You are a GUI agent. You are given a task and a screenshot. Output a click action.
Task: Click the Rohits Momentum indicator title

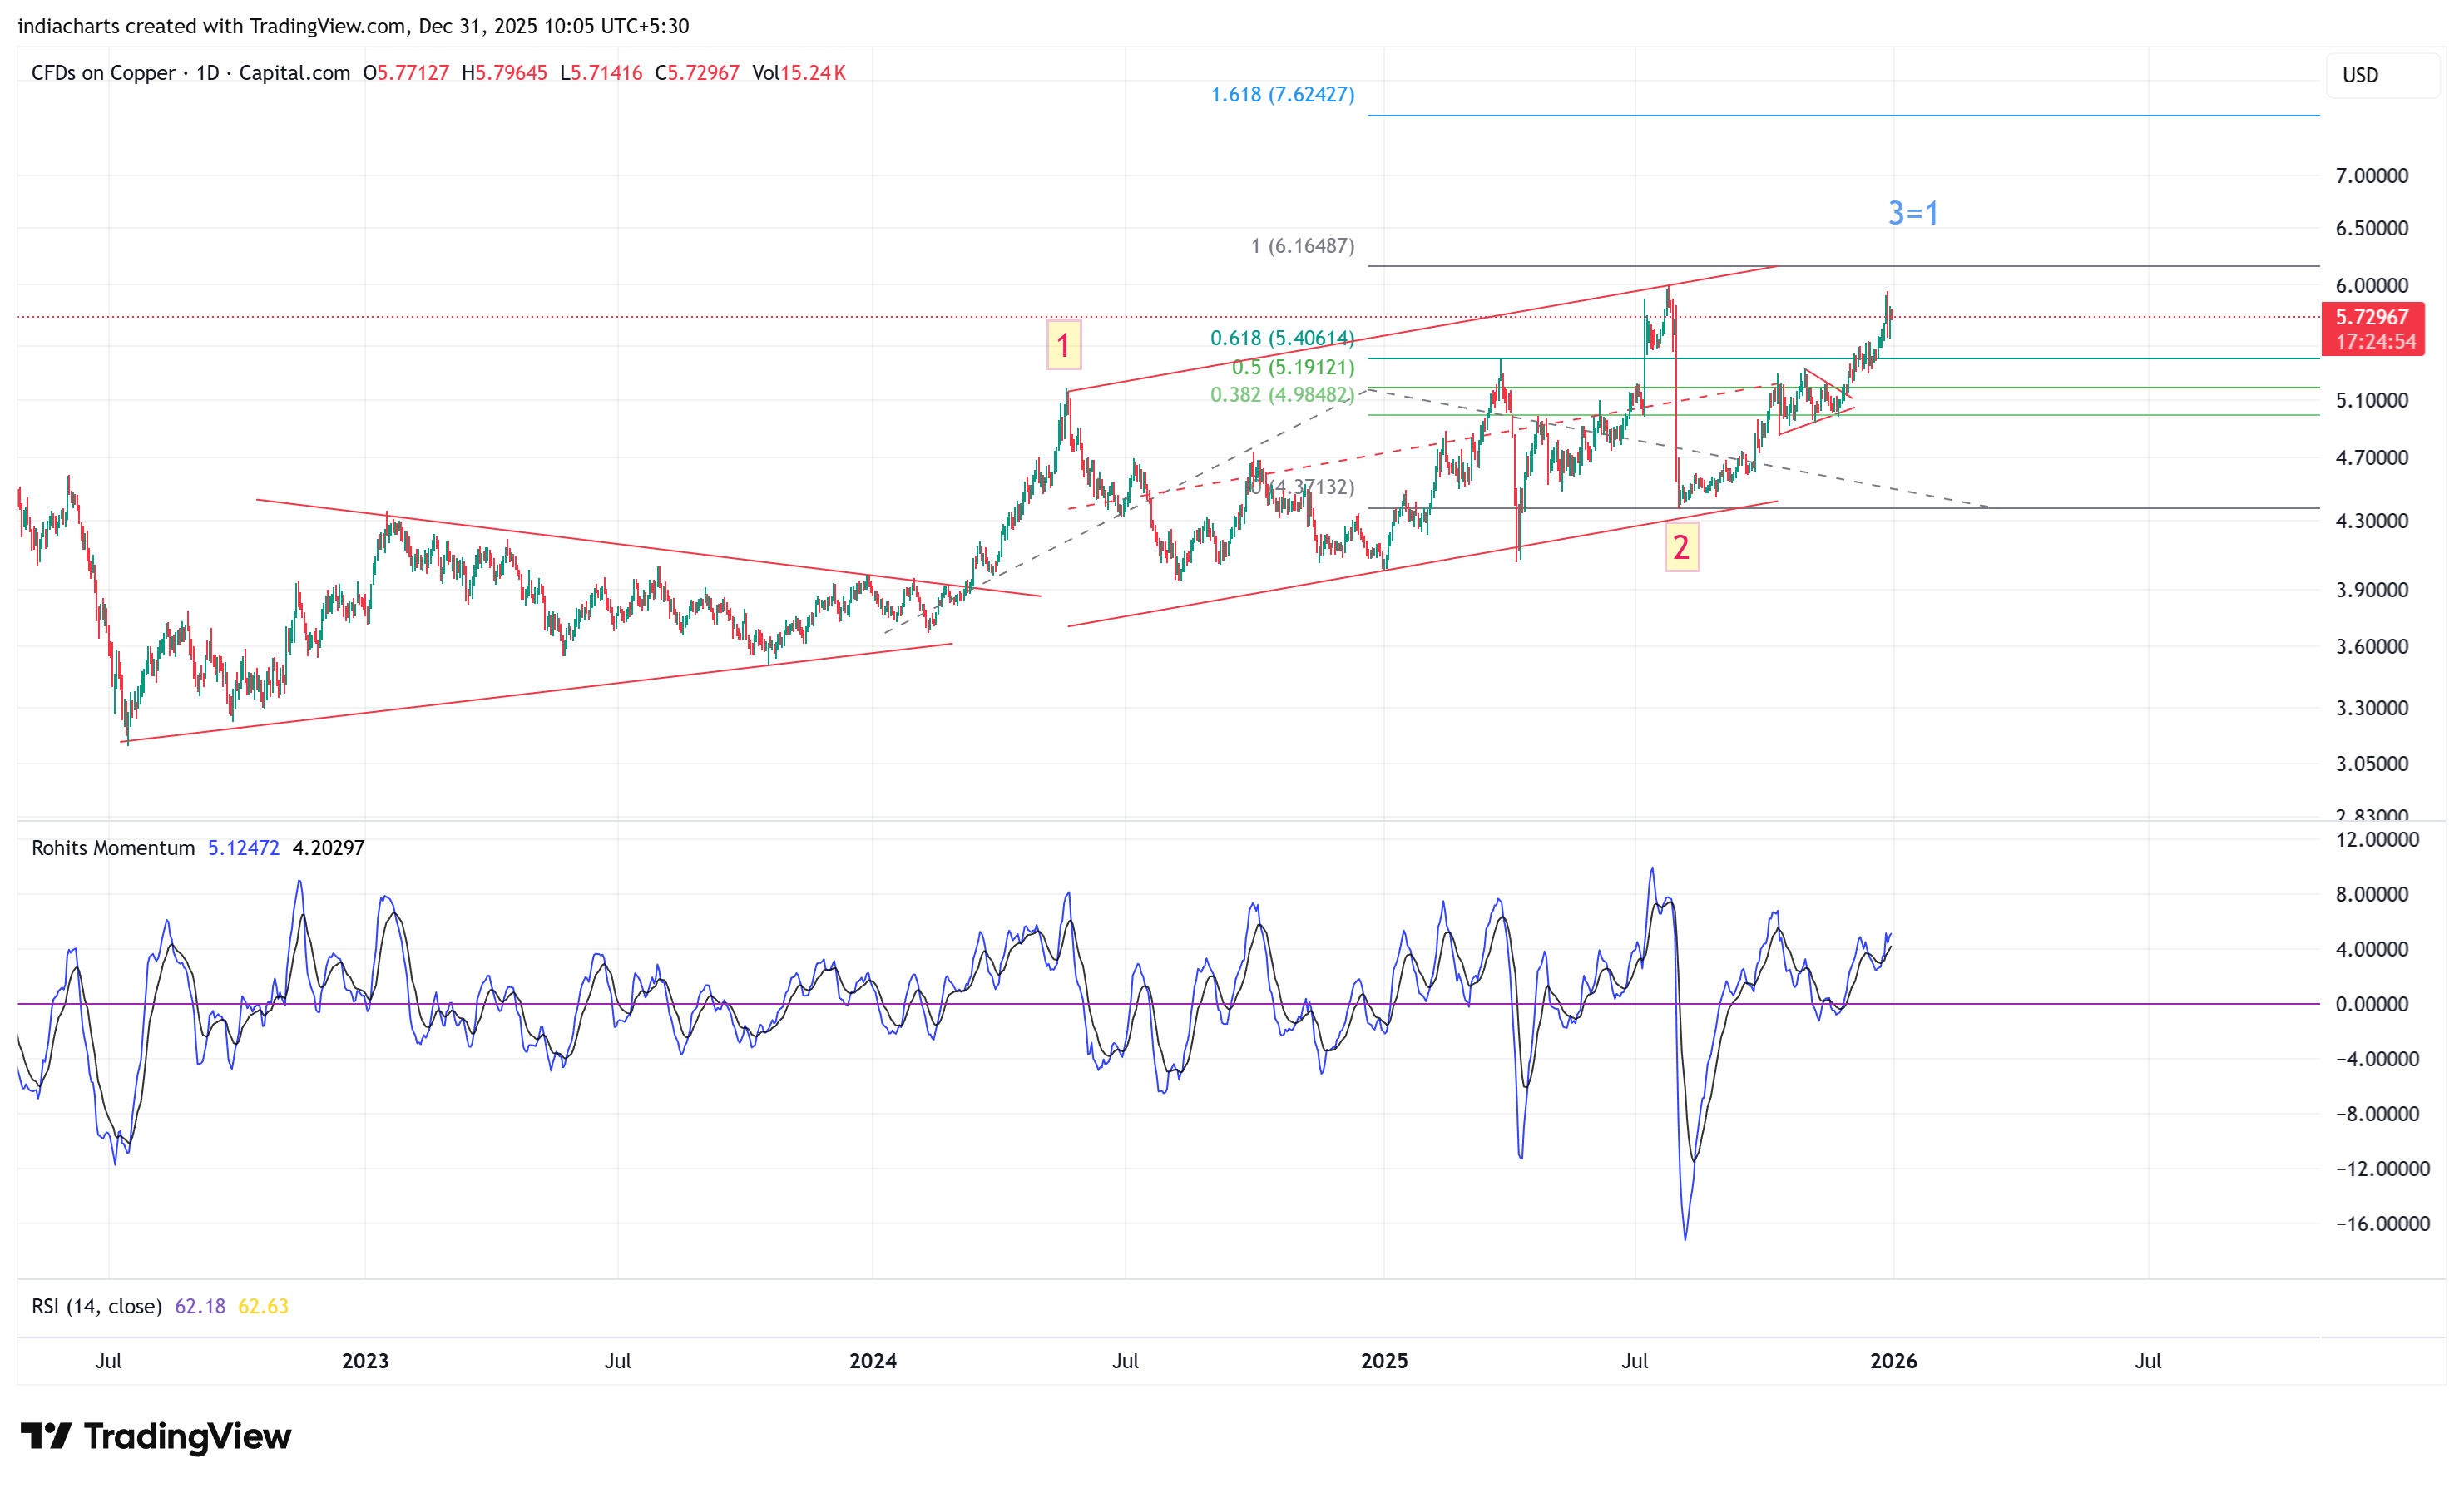(x=113, y=848)
